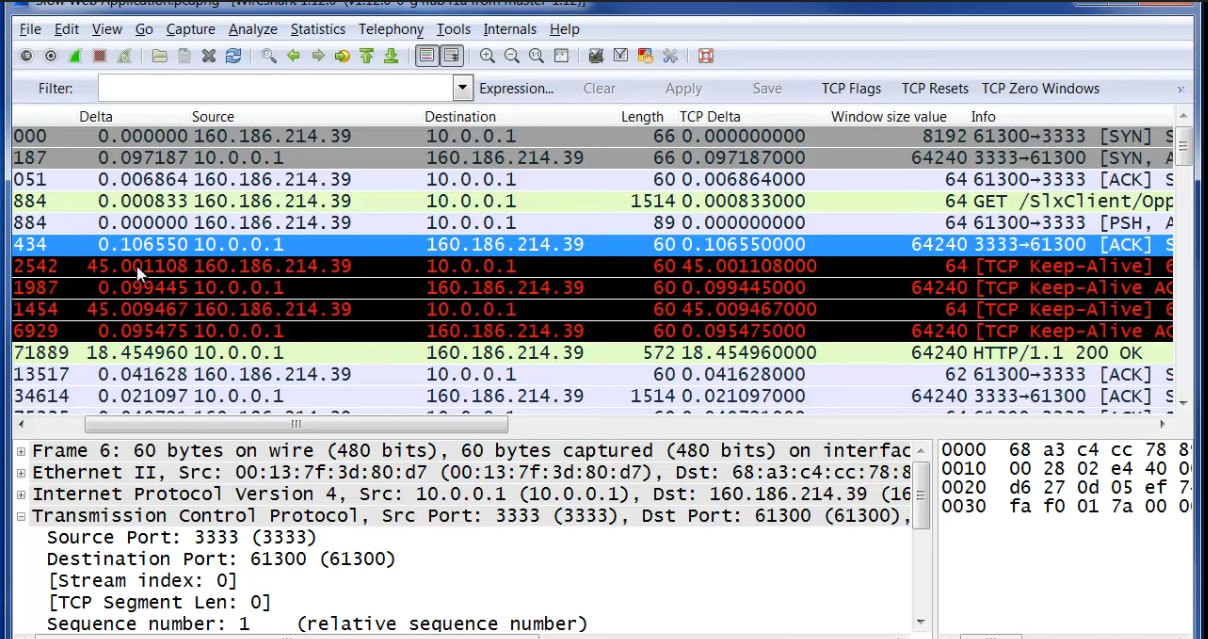Select the HTTP/1.1 200 OK packet row

point(593,353)
